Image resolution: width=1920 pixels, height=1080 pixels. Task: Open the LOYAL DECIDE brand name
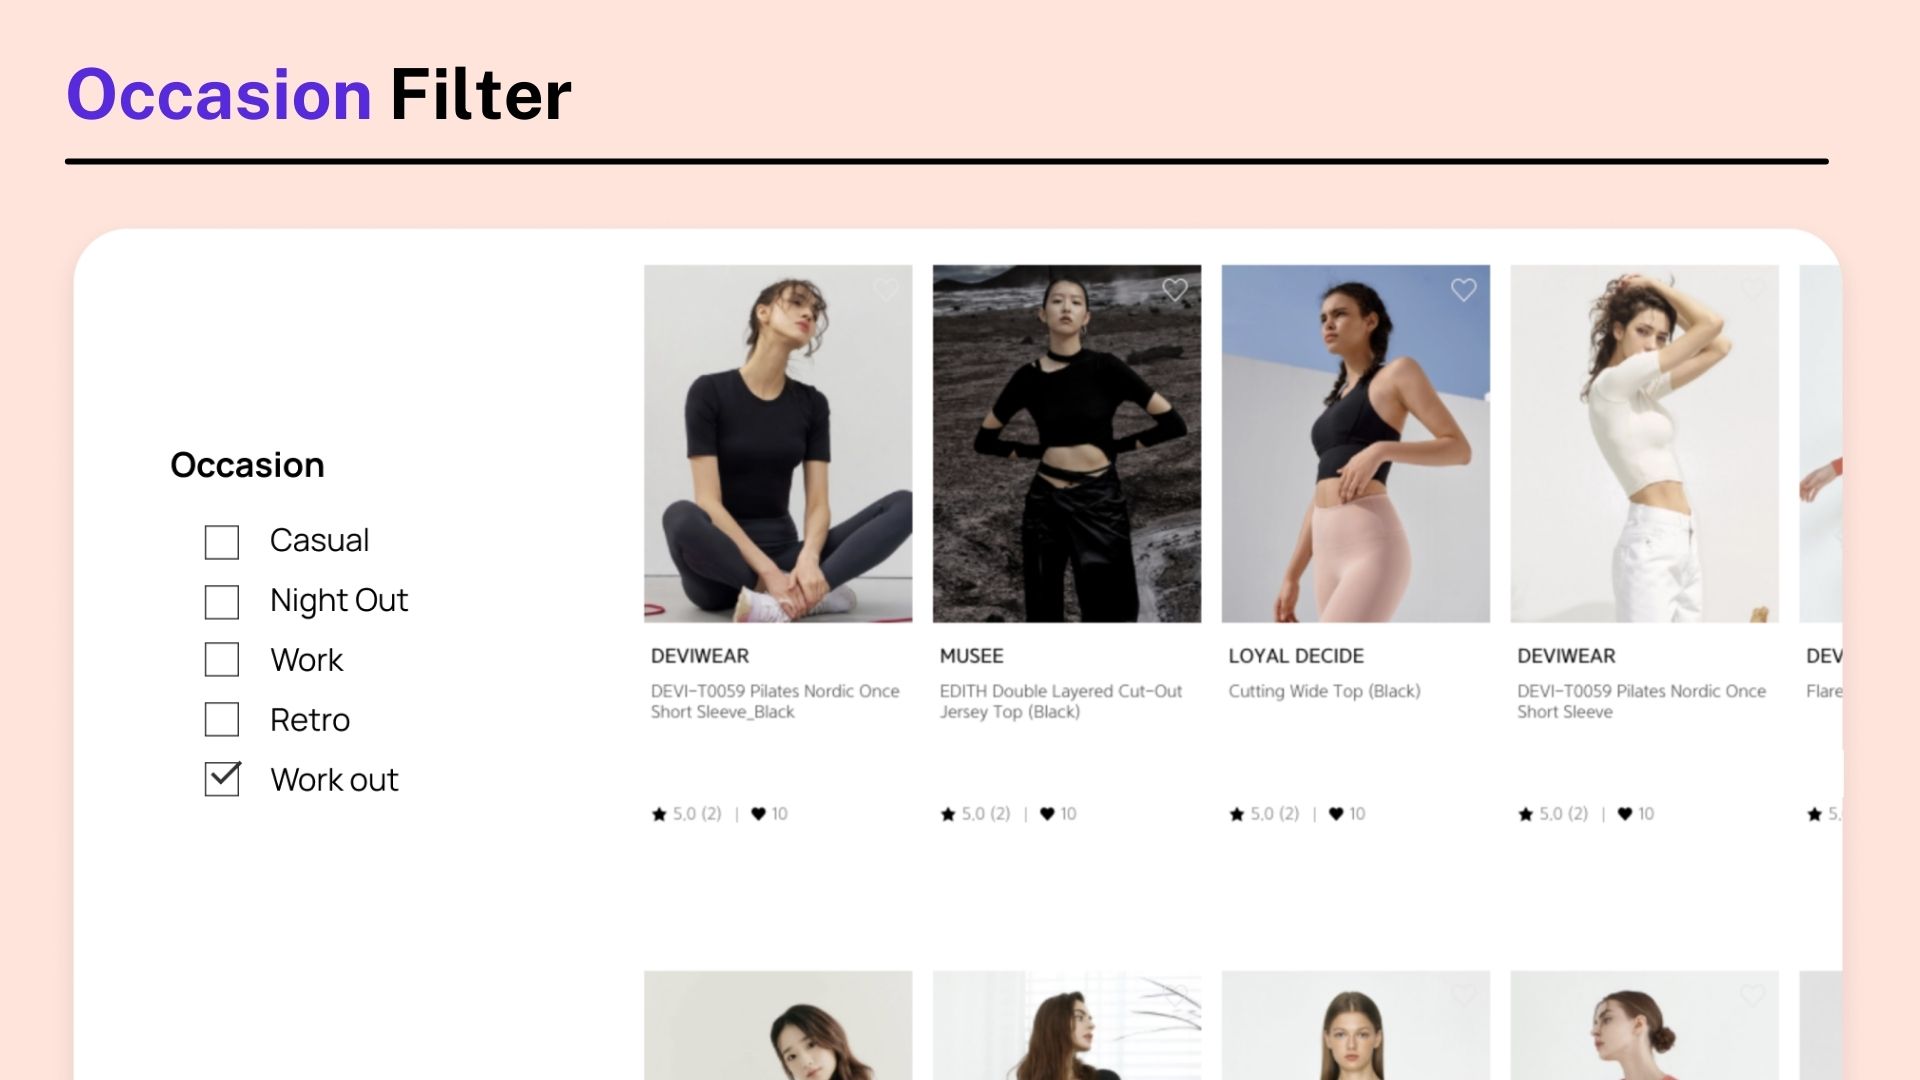pyautogui.click(x=1296, y=656)
